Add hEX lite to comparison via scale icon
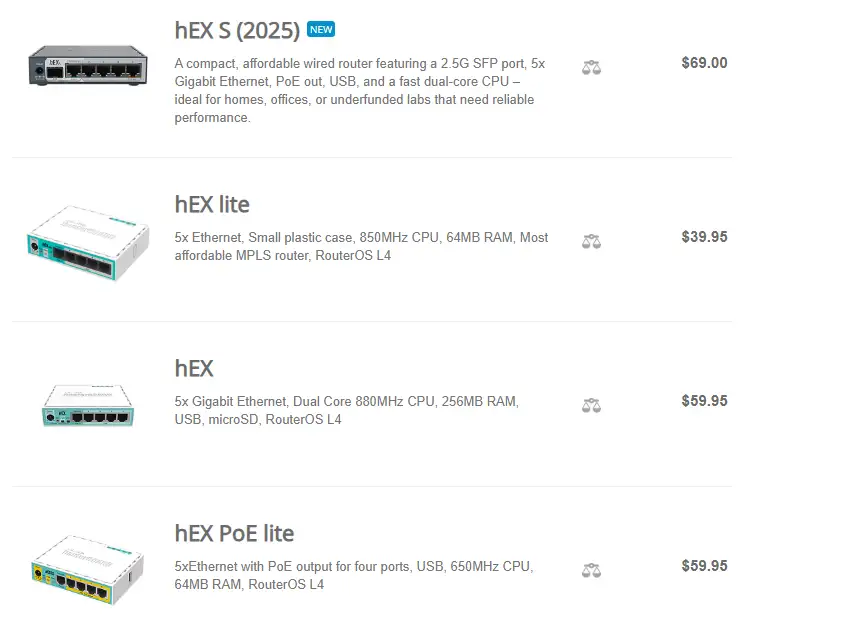Image resolution: width=846 pixels, height=644 pixels. click(x=591, y=241)
